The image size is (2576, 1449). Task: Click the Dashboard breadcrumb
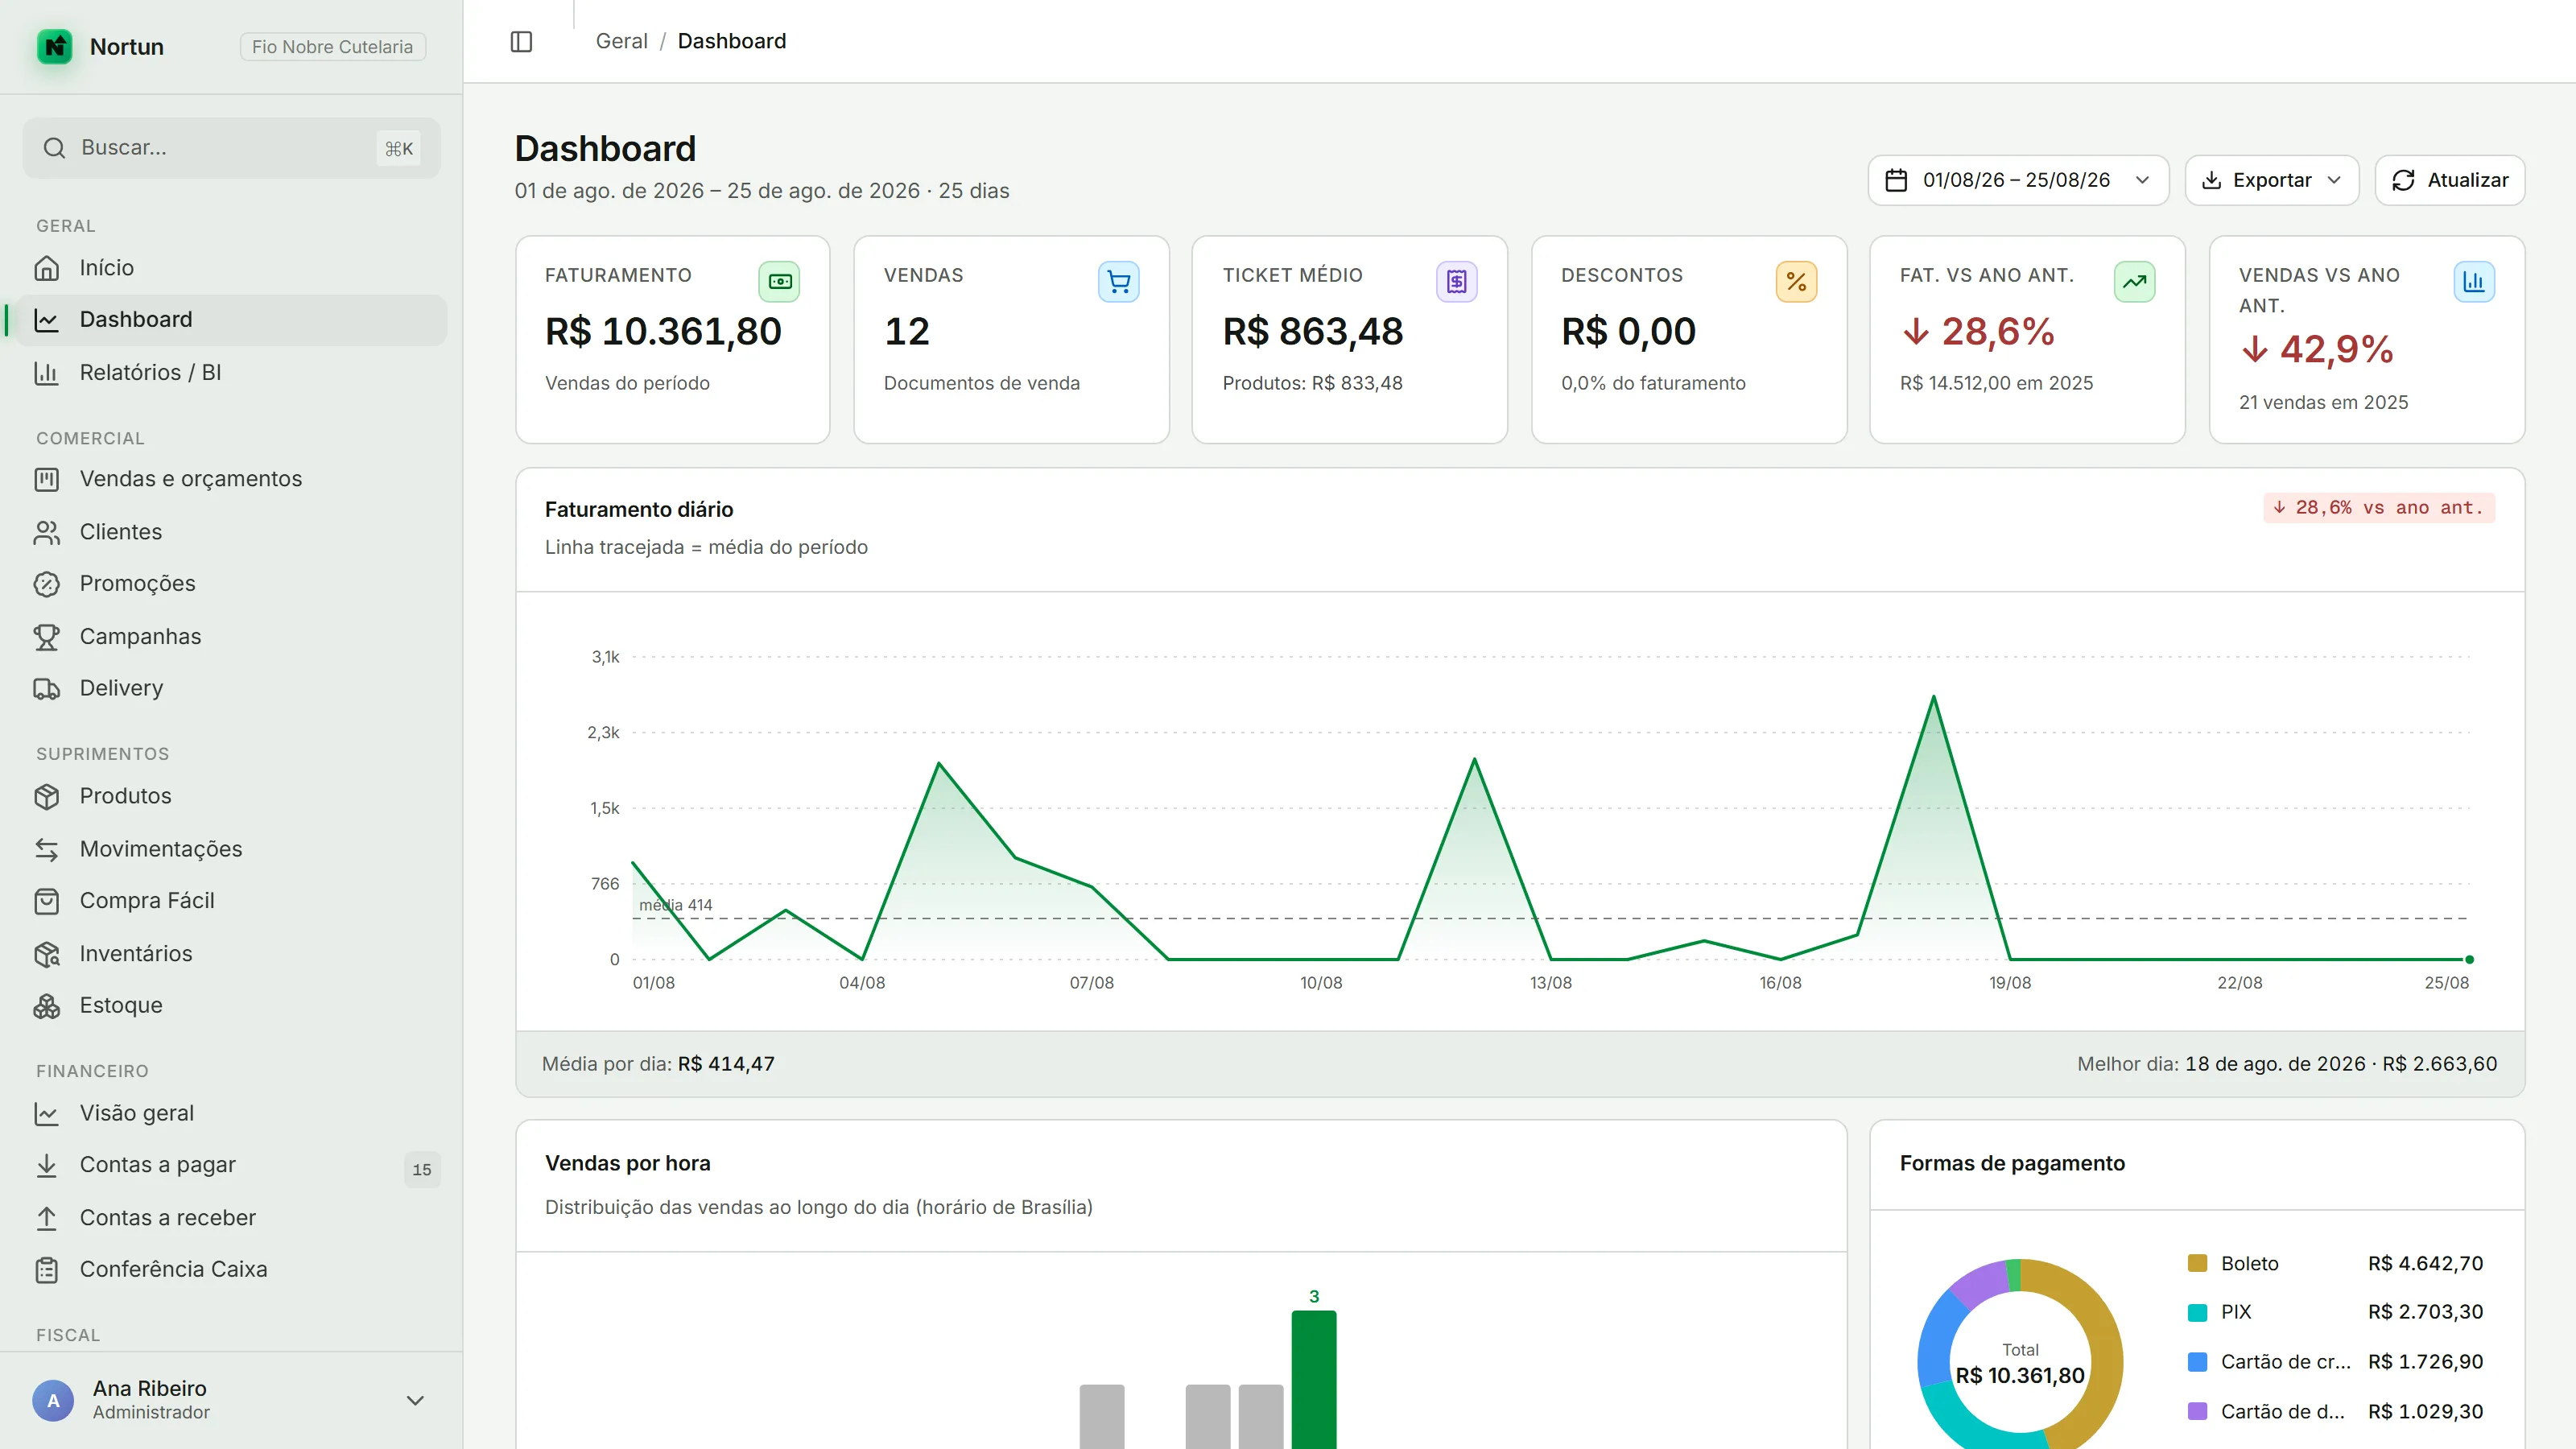(732, 41)
